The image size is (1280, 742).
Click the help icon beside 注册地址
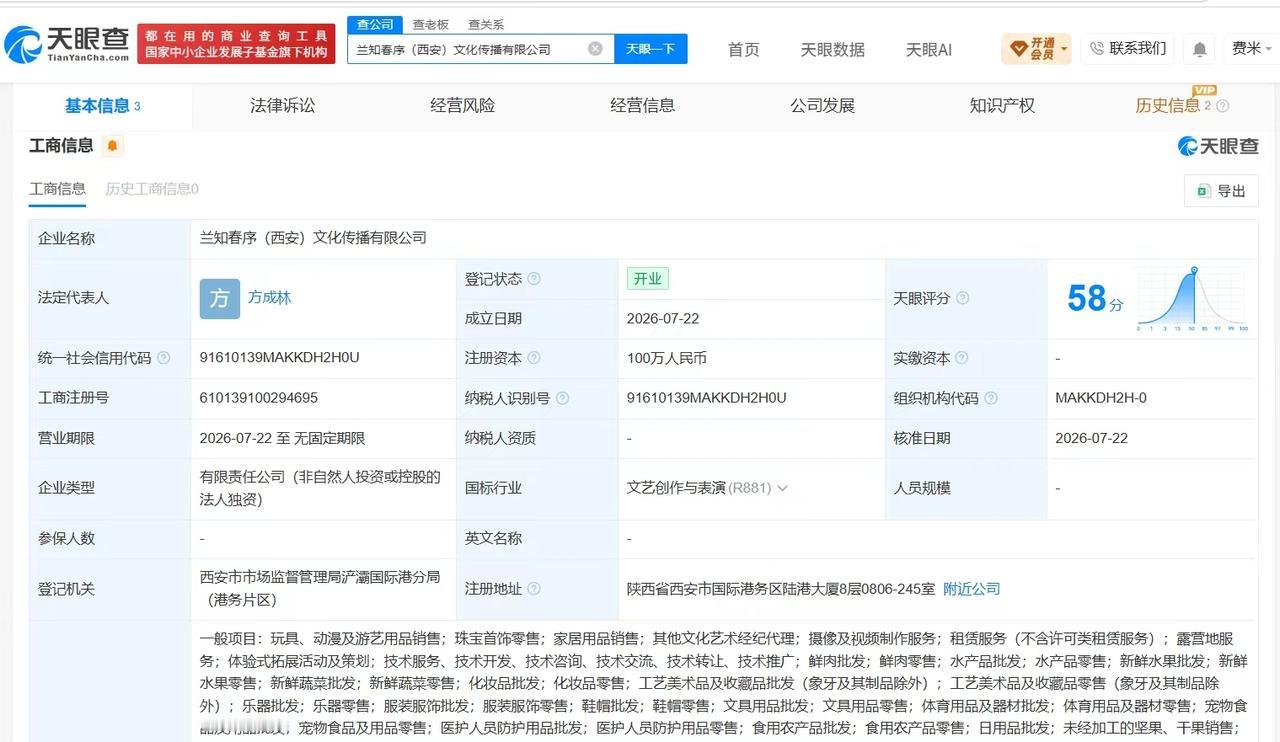(x=534, y=589)
